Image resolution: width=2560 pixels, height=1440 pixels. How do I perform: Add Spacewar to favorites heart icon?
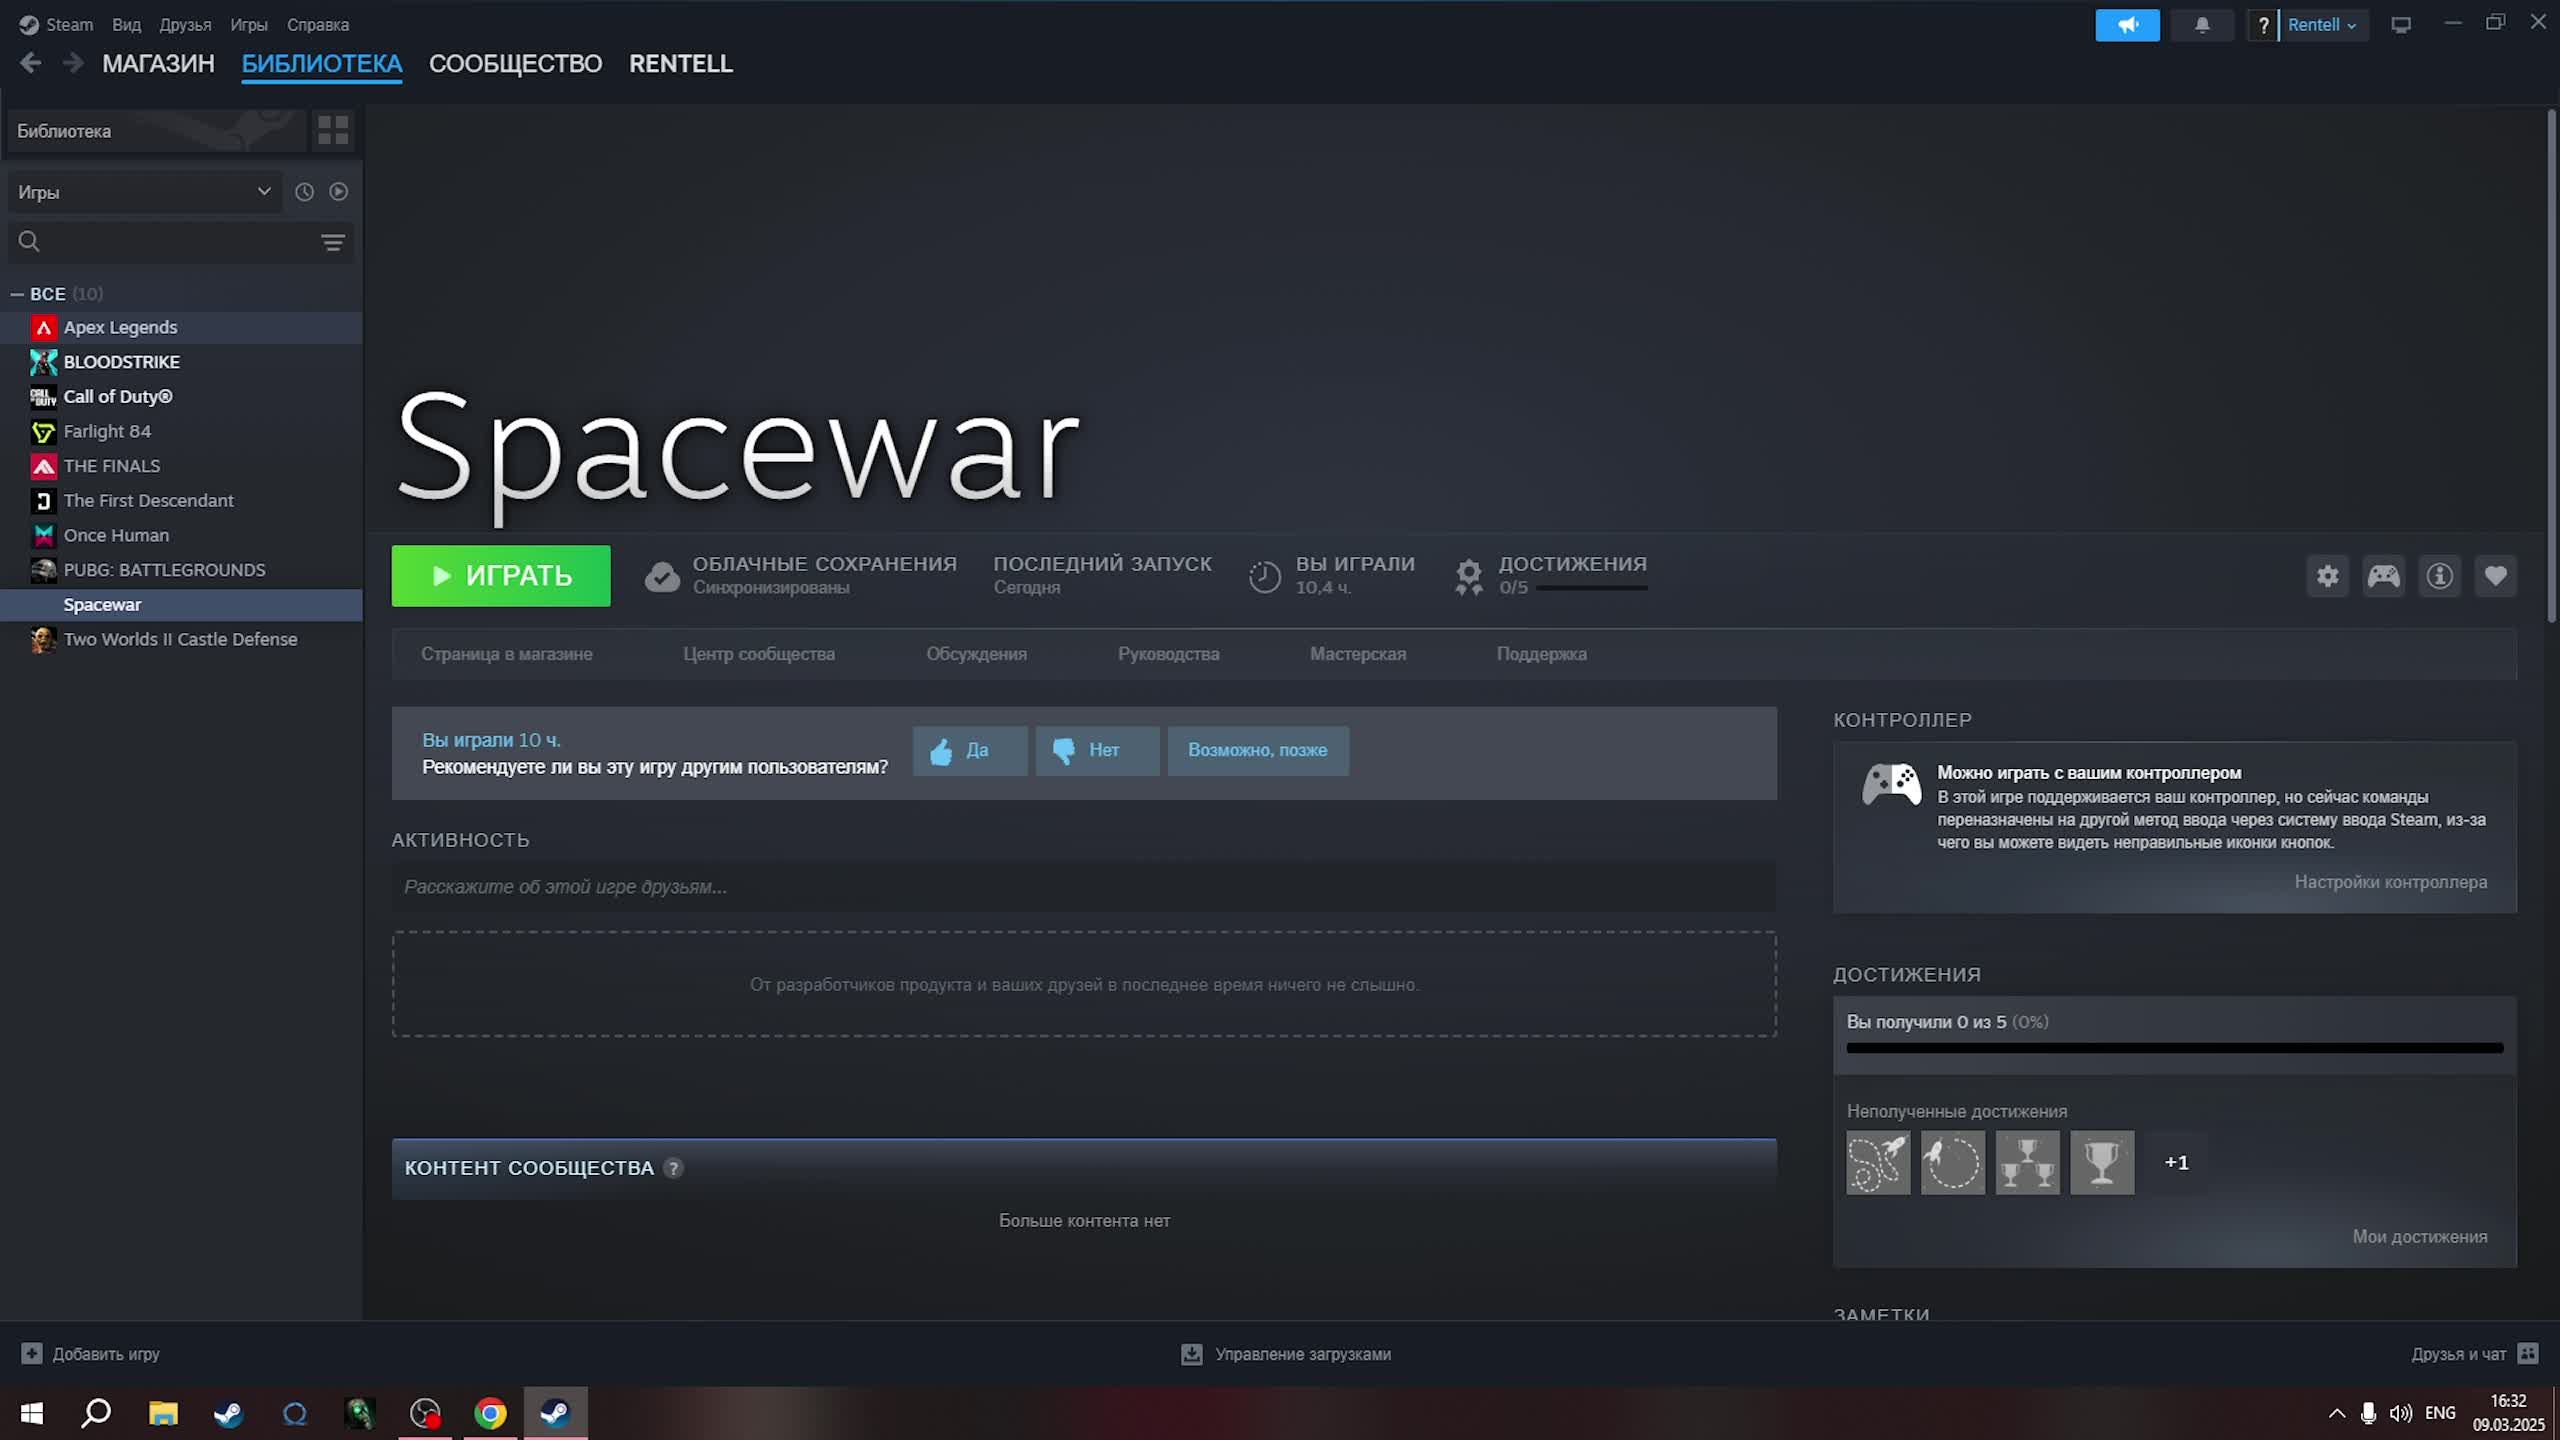point(2495,576)
